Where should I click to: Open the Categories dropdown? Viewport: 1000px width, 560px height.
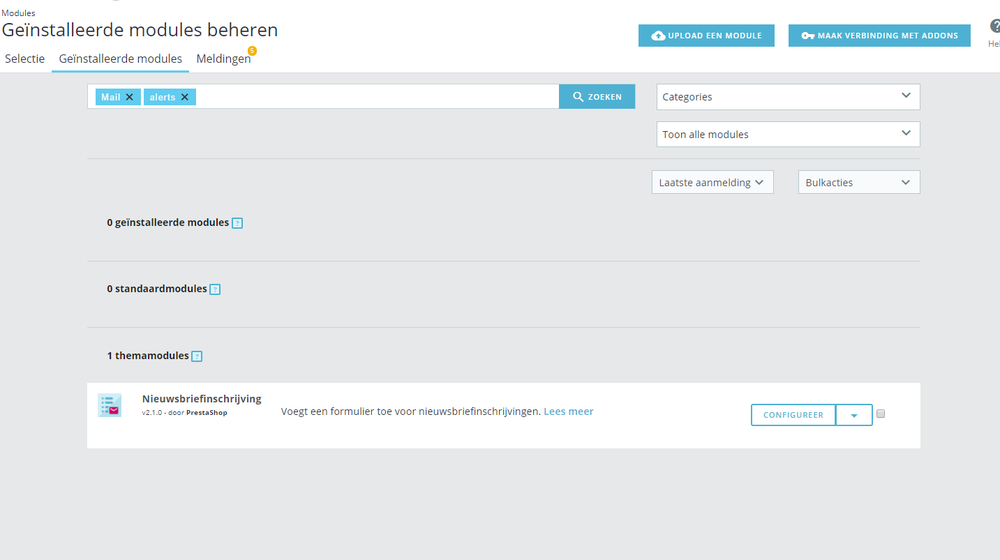point(788,97)
